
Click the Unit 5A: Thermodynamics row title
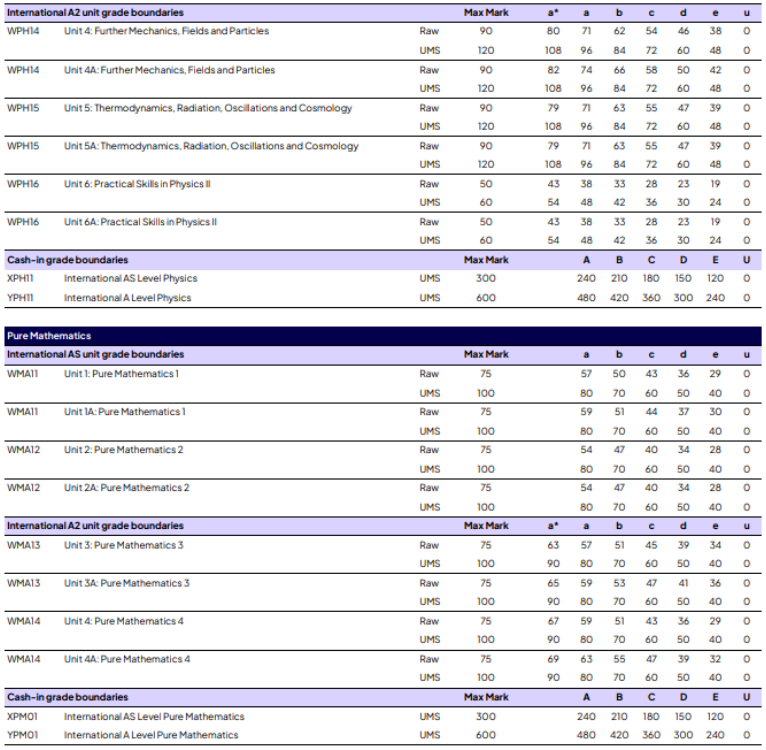click(211, 146)
